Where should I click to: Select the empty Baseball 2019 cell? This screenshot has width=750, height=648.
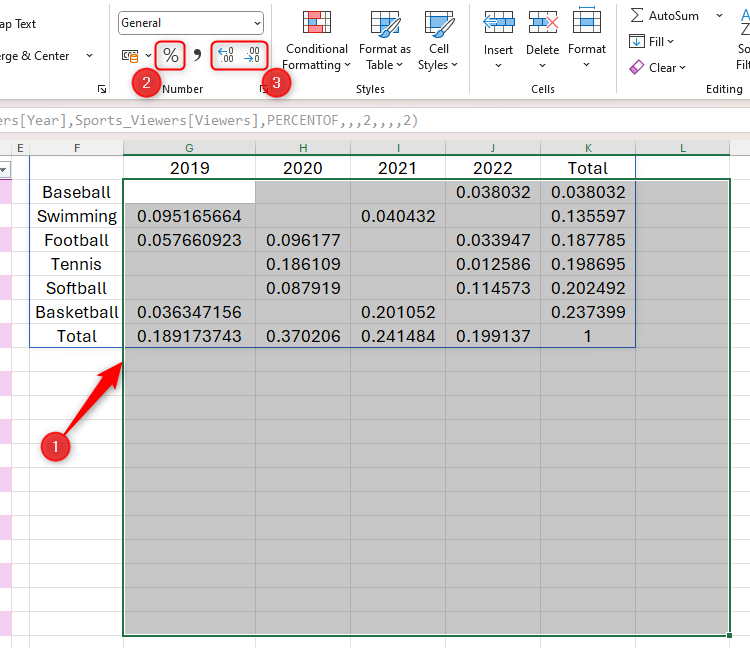(x=189, y=192)
